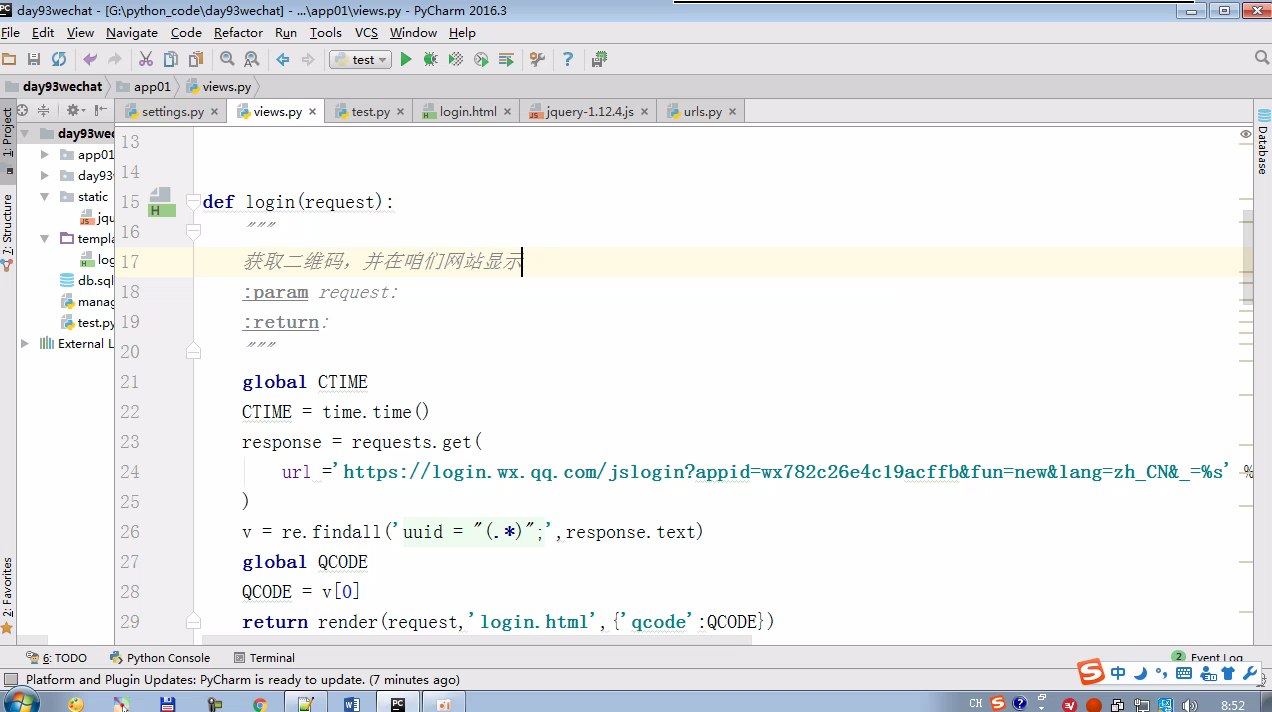
Task: Navigate back with the blue left arrow
Action: click(x=283, y=60)
